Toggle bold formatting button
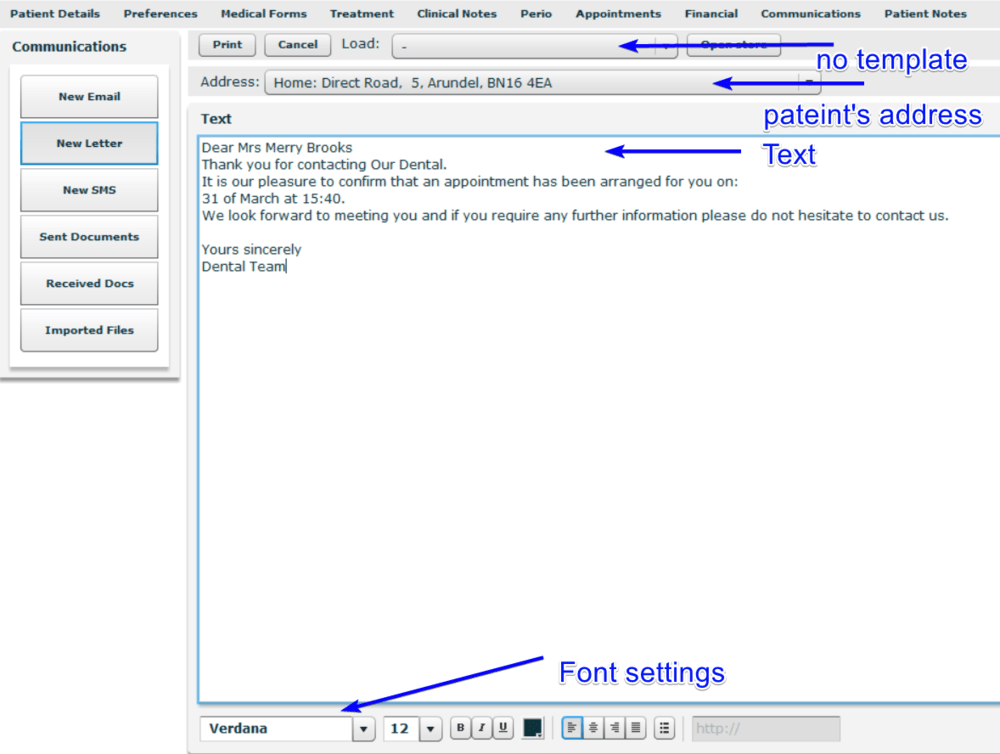This screenshot has width=1000, height=754. pyautogui.click(x=461, y=728)
